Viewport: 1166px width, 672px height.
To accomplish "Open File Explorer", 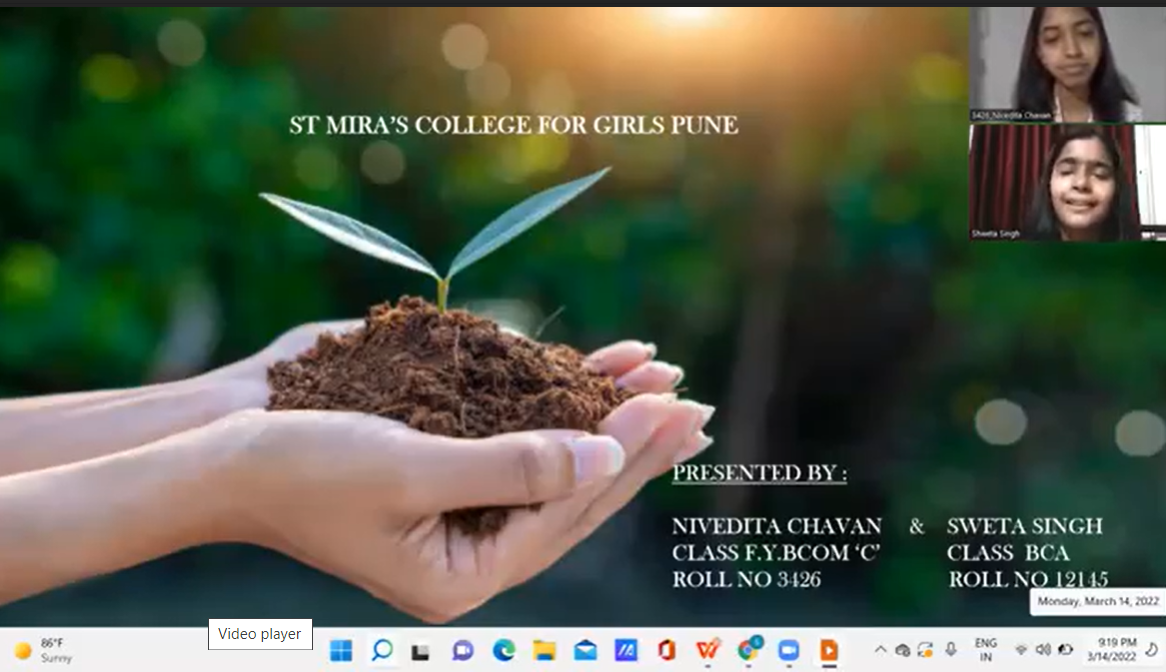I will (542, 651).
